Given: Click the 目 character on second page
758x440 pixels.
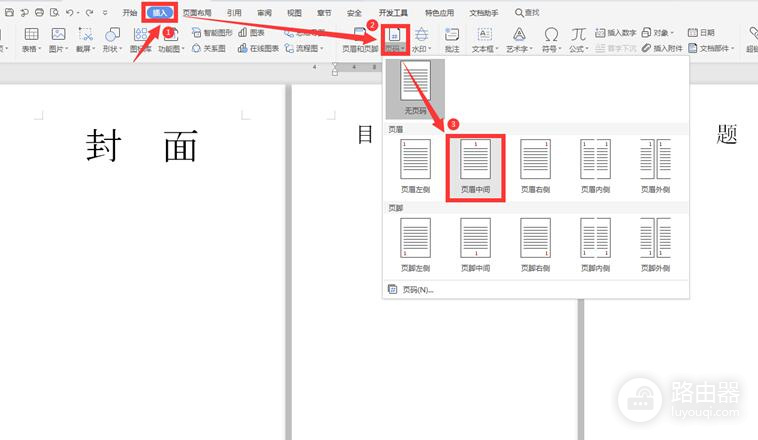Looking at the screenshot, I should pos(365,134).
